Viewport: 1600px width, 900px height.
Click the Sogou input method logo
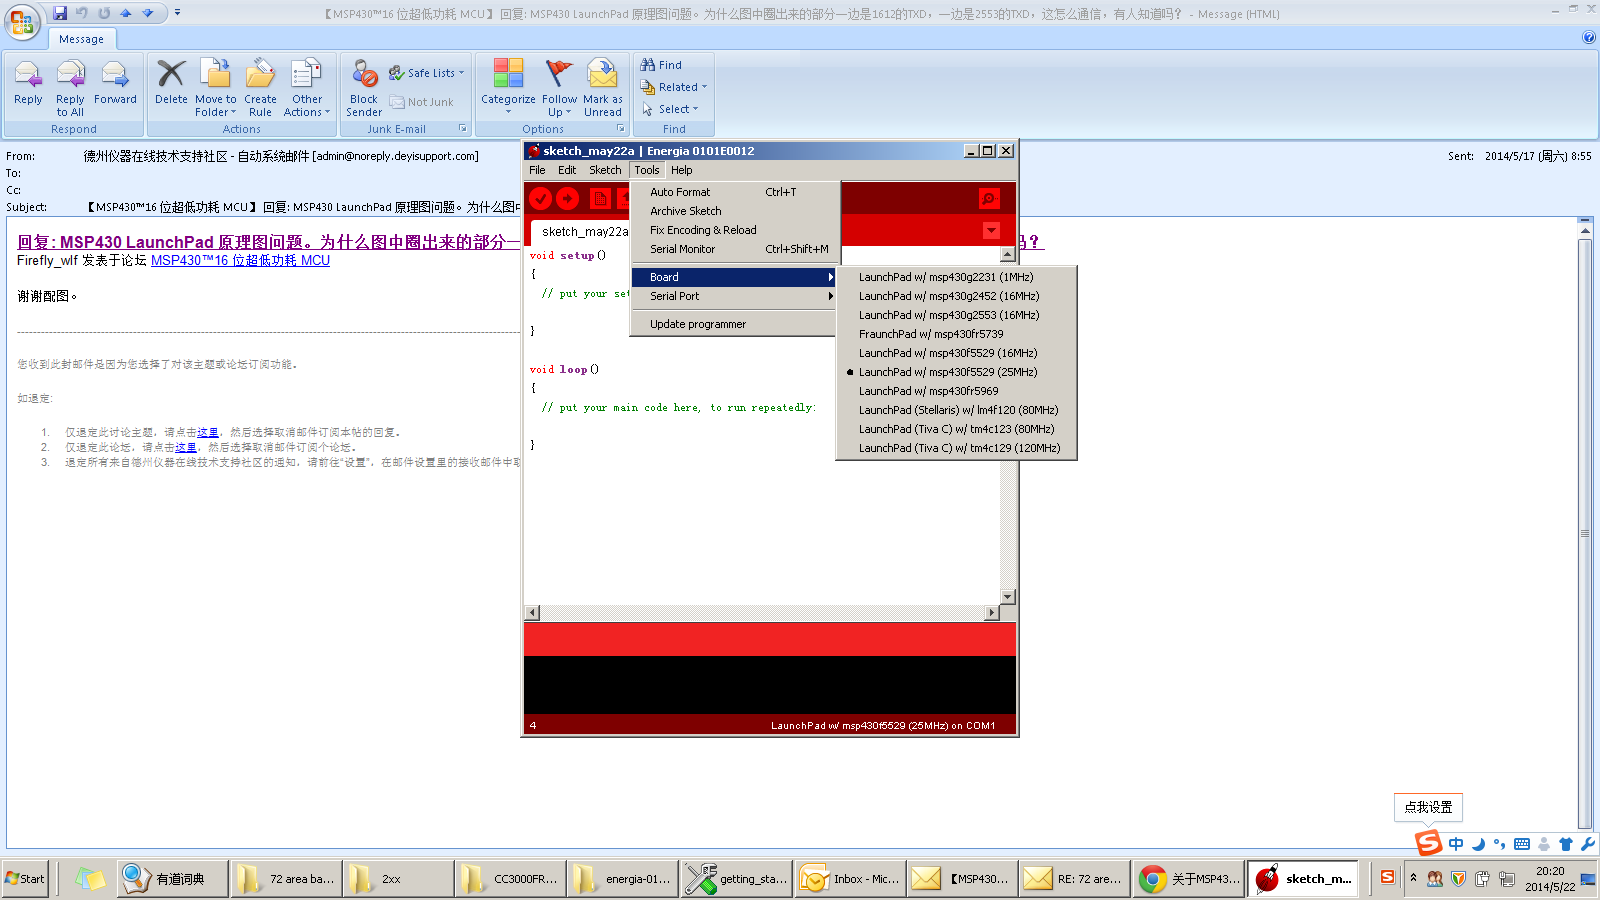click(x=1429, y=843)
